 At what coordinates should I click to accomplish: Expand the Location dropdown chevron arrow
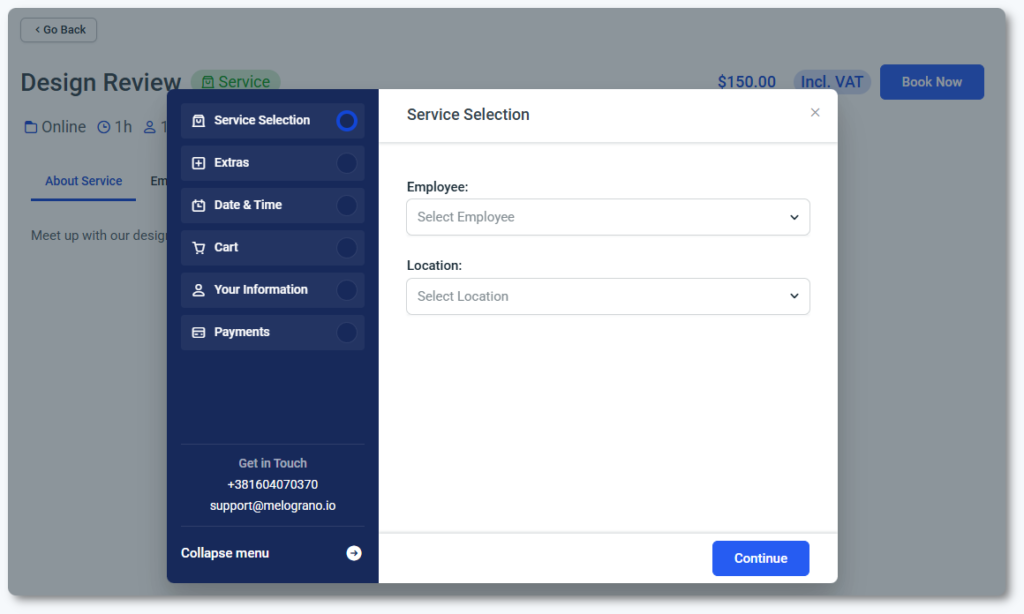tap(794, 296)
